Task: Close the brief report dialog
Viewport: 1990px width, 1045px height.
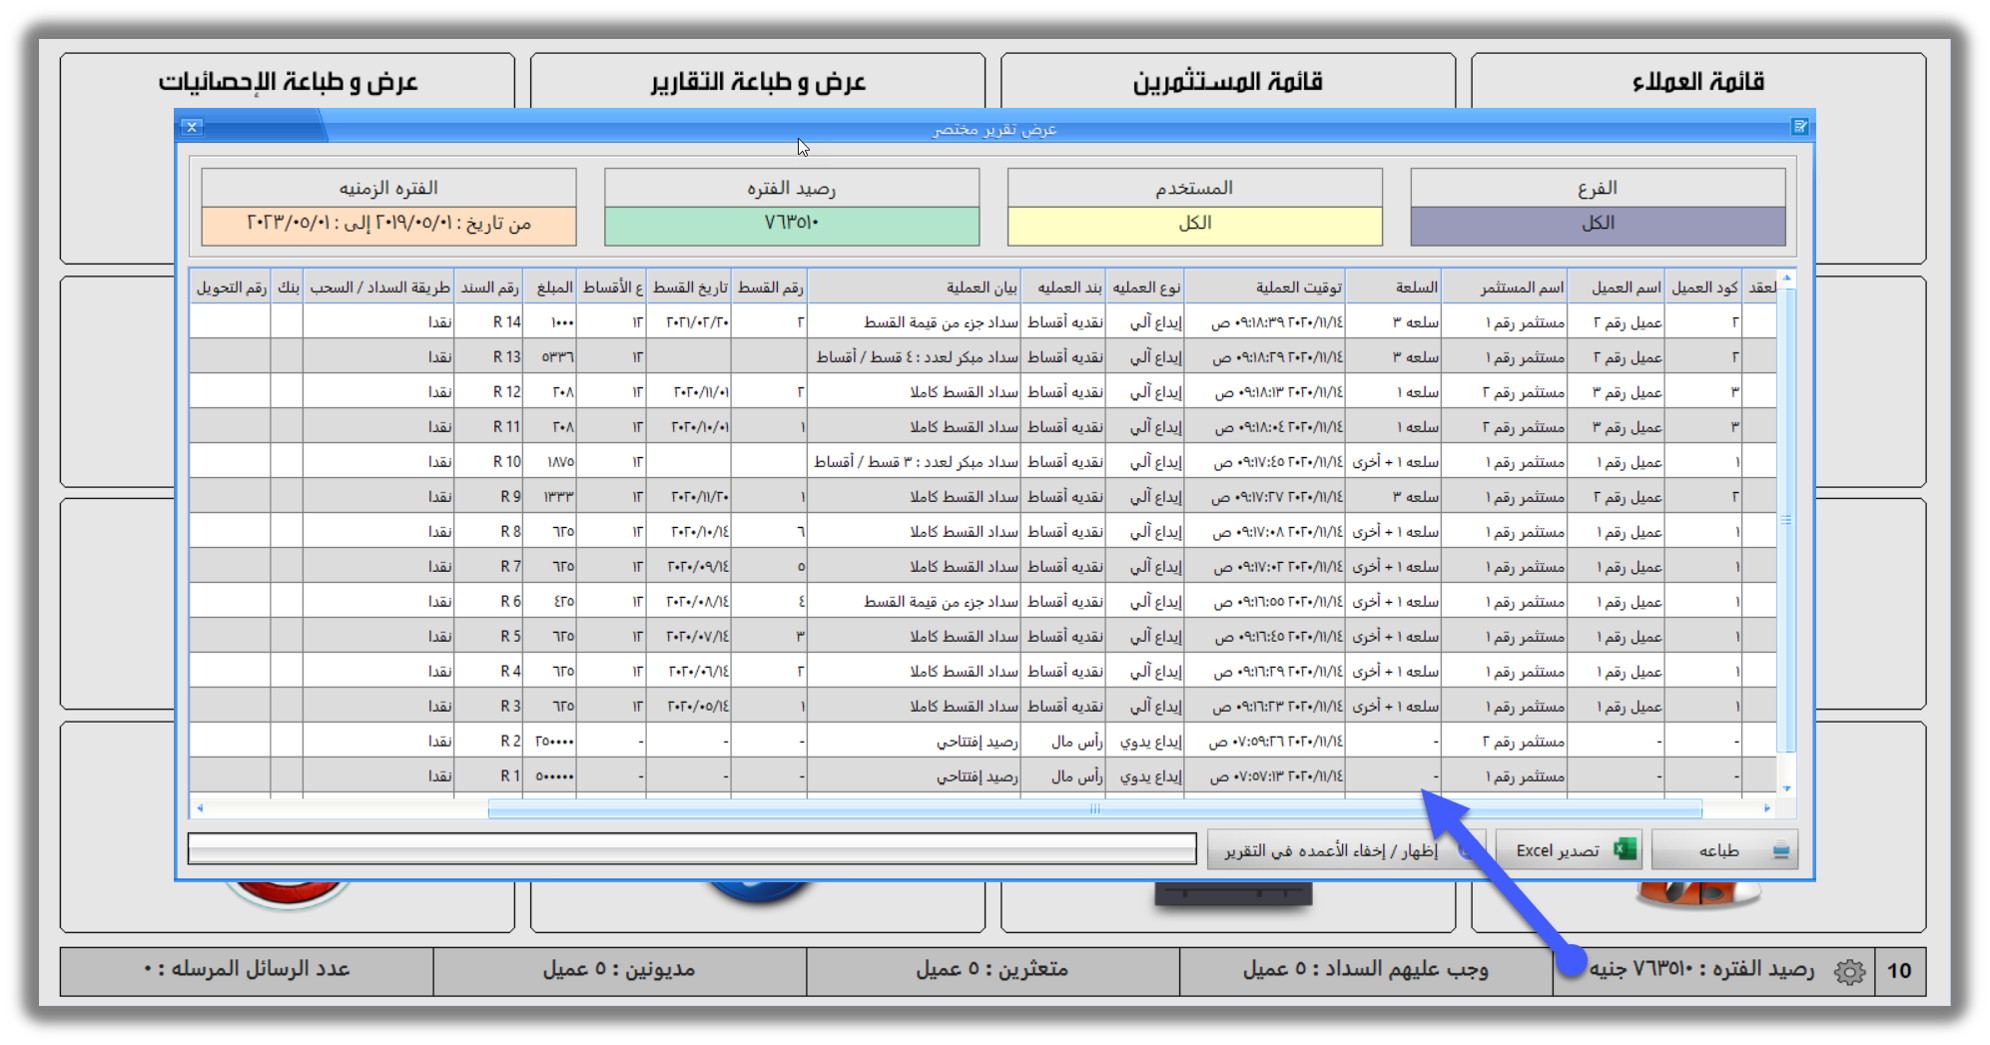Action: tap(192, 127)
